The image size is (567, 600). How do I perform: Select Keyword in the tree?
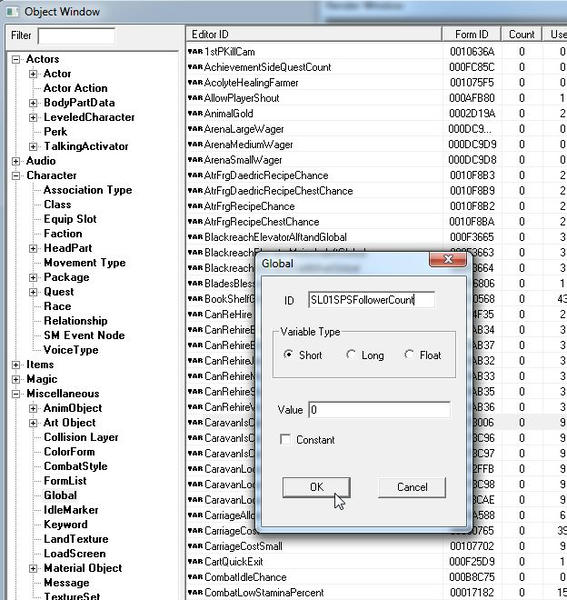[65, 524]
